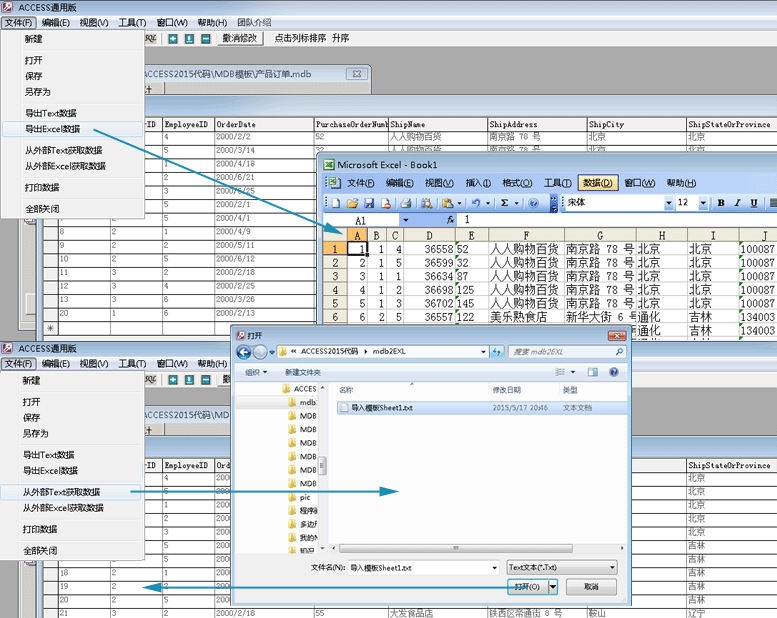777x618 pixels.
Task: Click Paste clipboard icon in Excel toolbar
Action: (448, 203)
